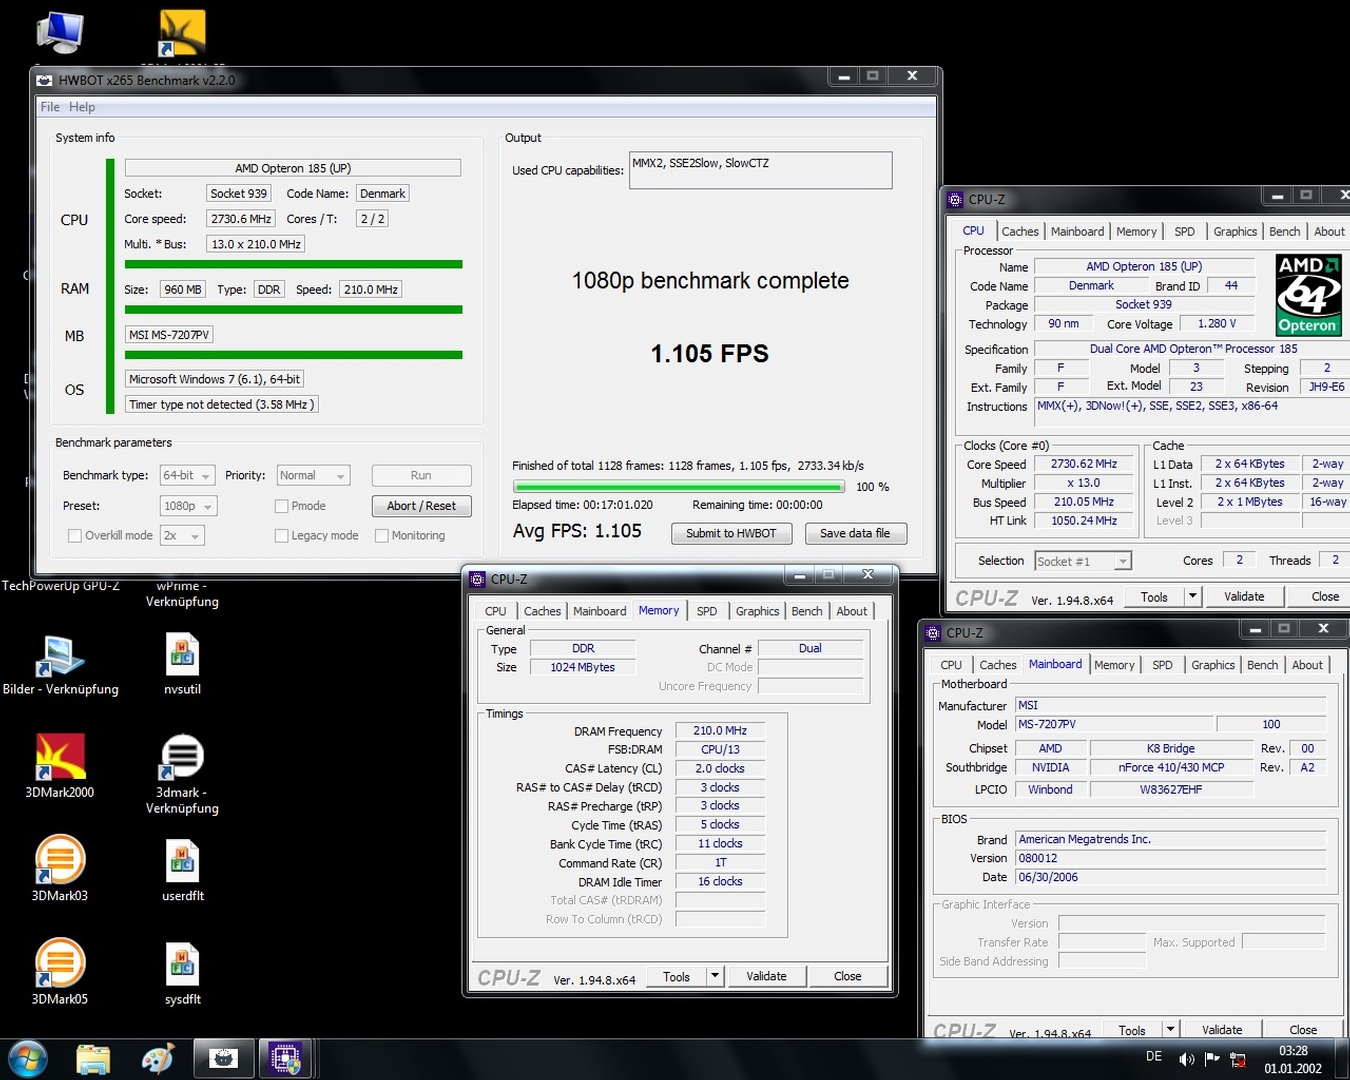This screenshot has height=1080, width=1350.
Task: Switch to the HWBOT x265 taskbar button
Action: click(224, 1059)
